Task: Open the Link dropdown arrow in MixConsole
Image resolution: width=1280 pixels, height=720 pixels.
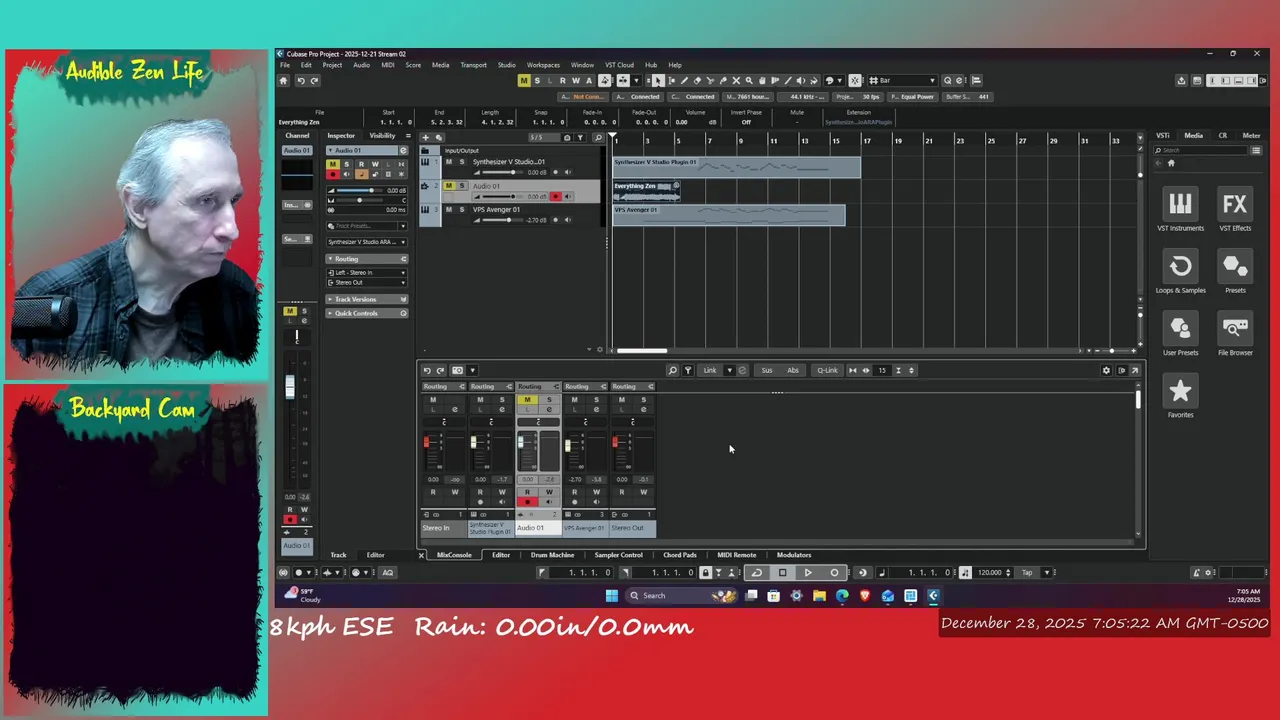Action: (729, 370)
